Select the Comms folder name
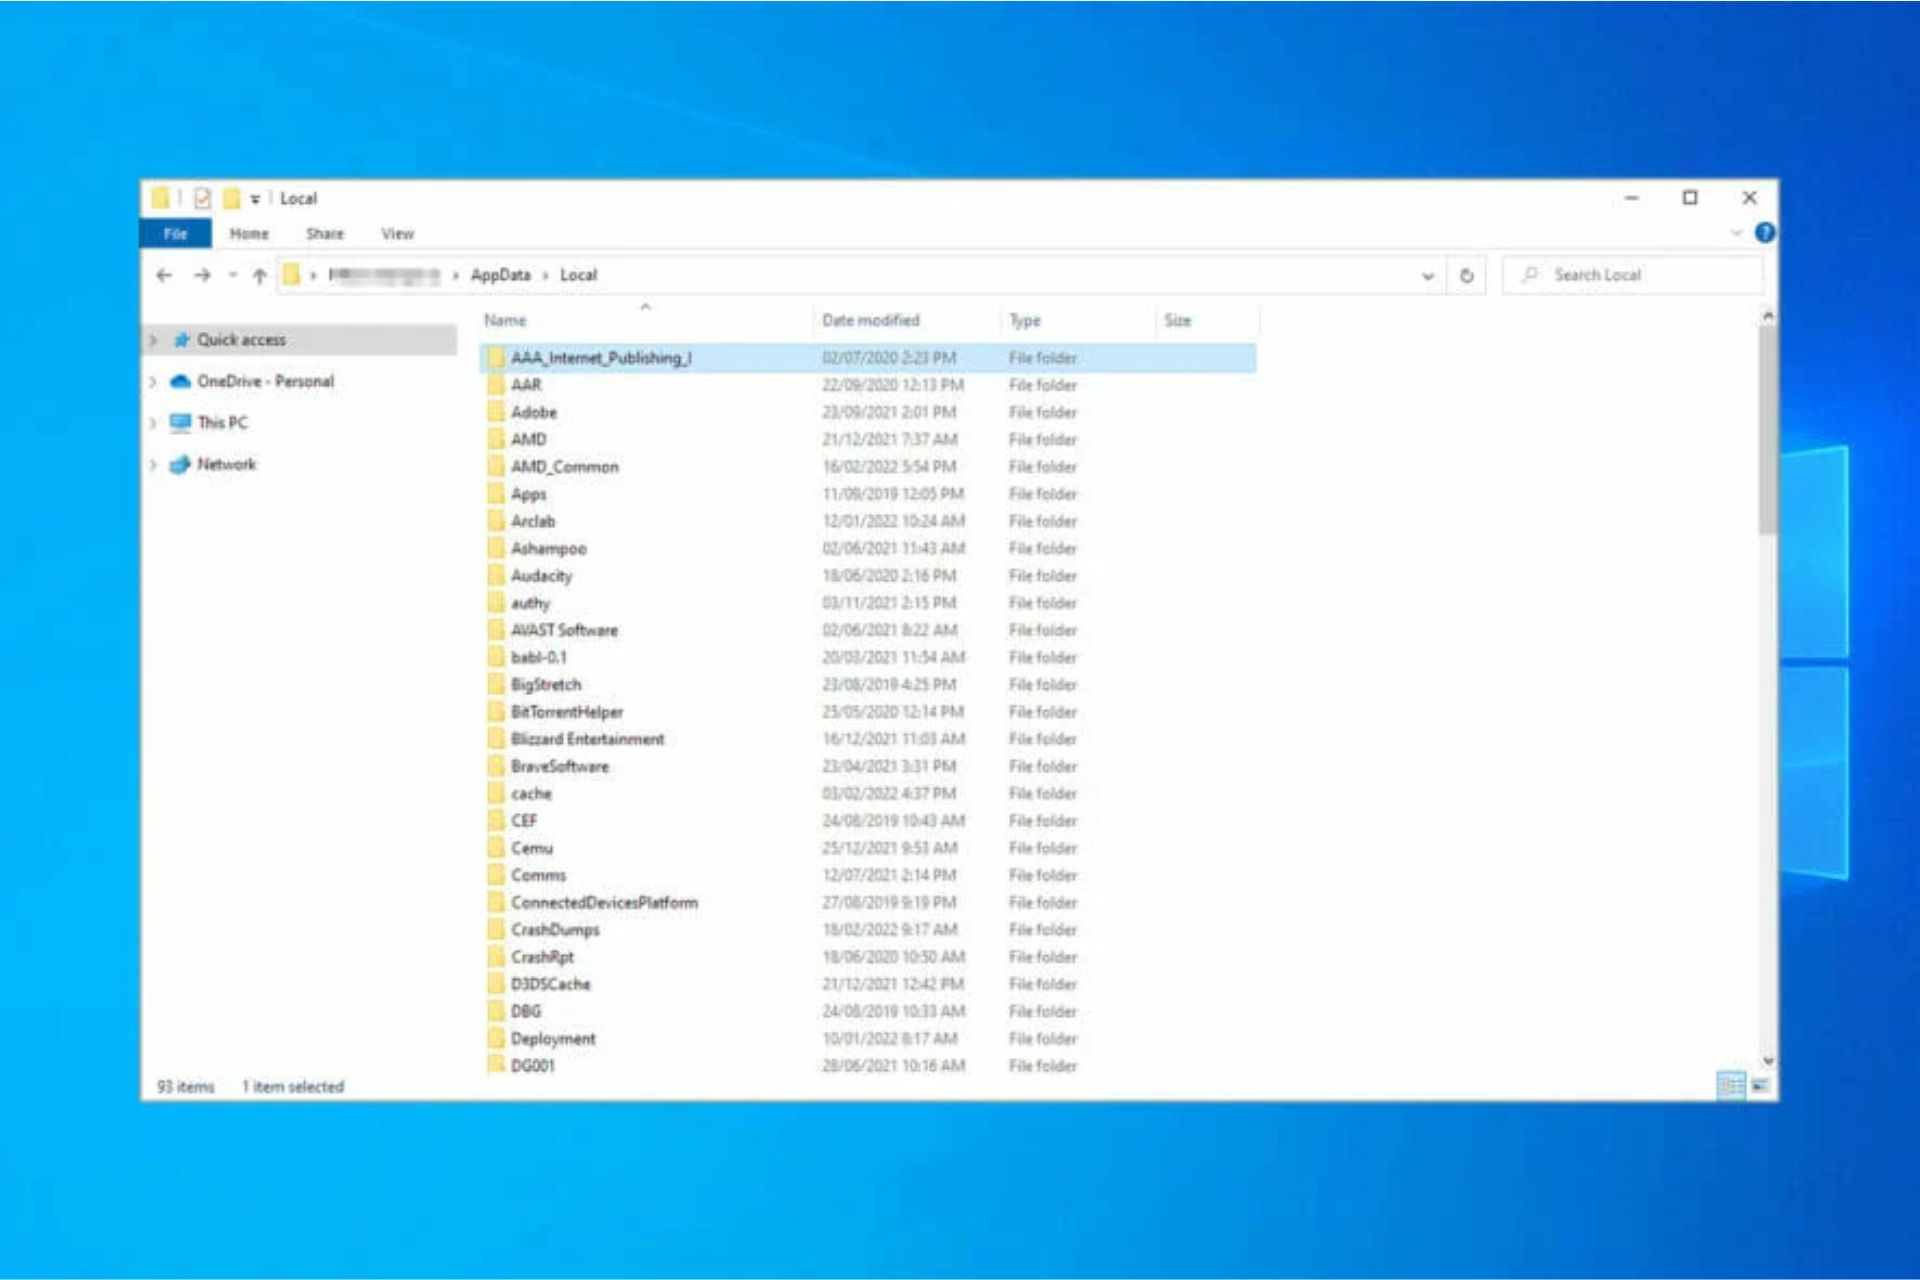This screenshot has height=1280, width=1920. [538, 875]
